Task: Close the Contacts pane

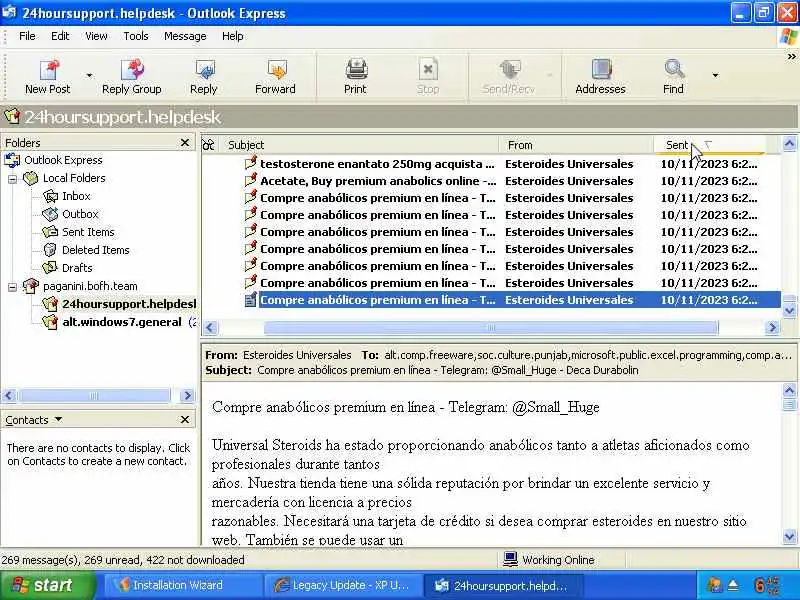Action: [x=185, y=419]
